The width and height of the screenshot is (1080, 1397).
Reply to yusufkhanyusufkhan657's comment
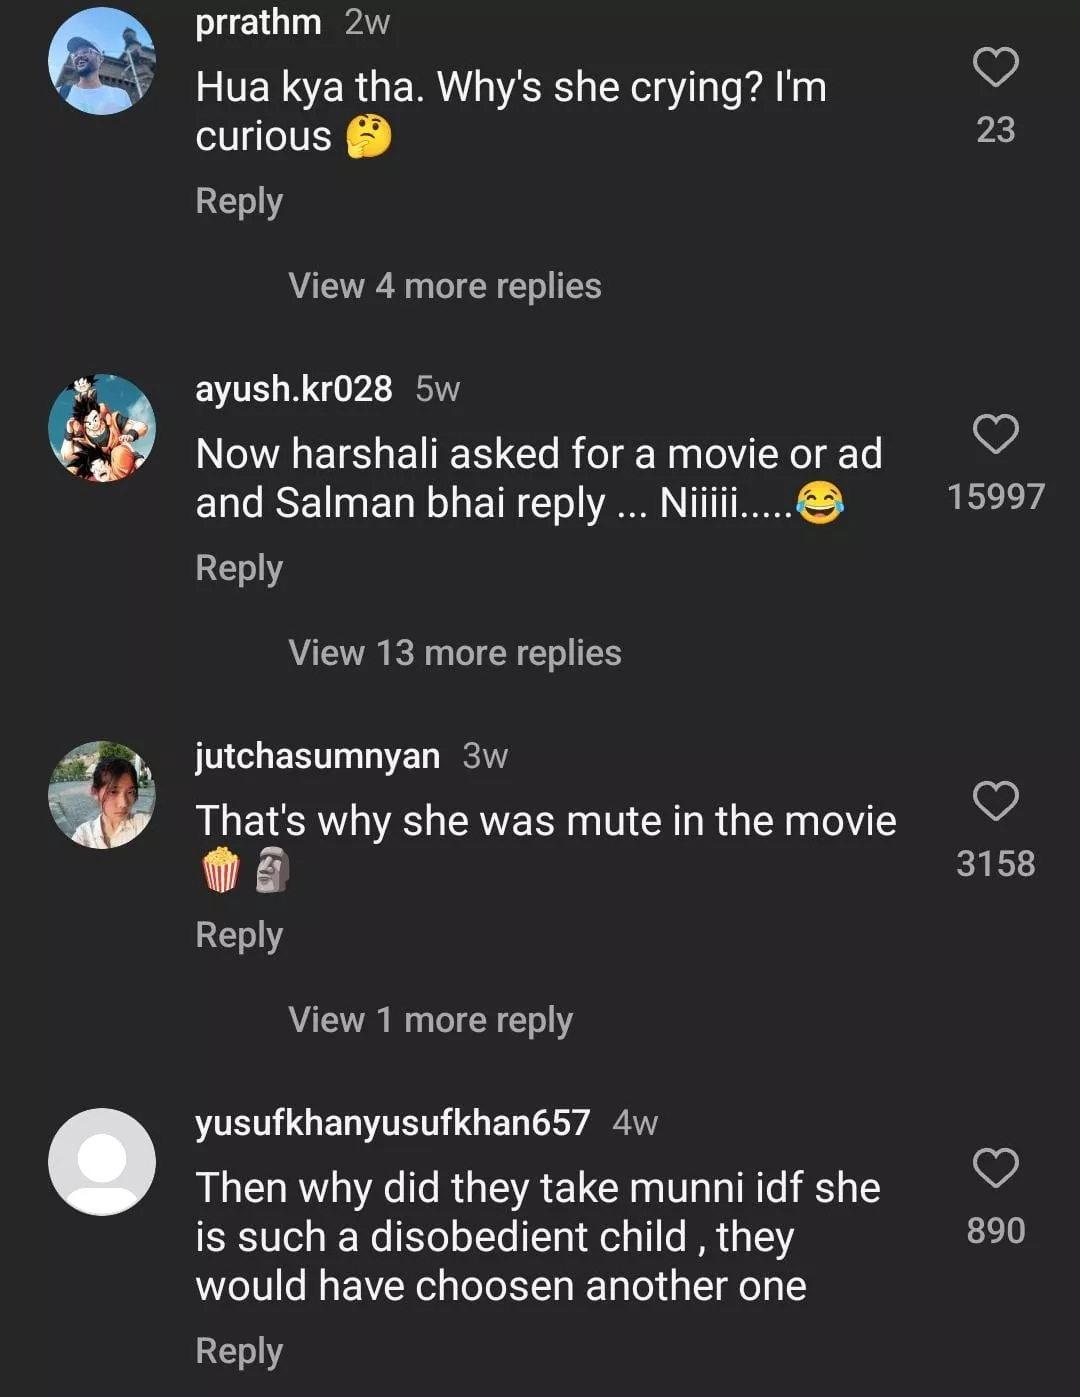(x=239, y=1351)
